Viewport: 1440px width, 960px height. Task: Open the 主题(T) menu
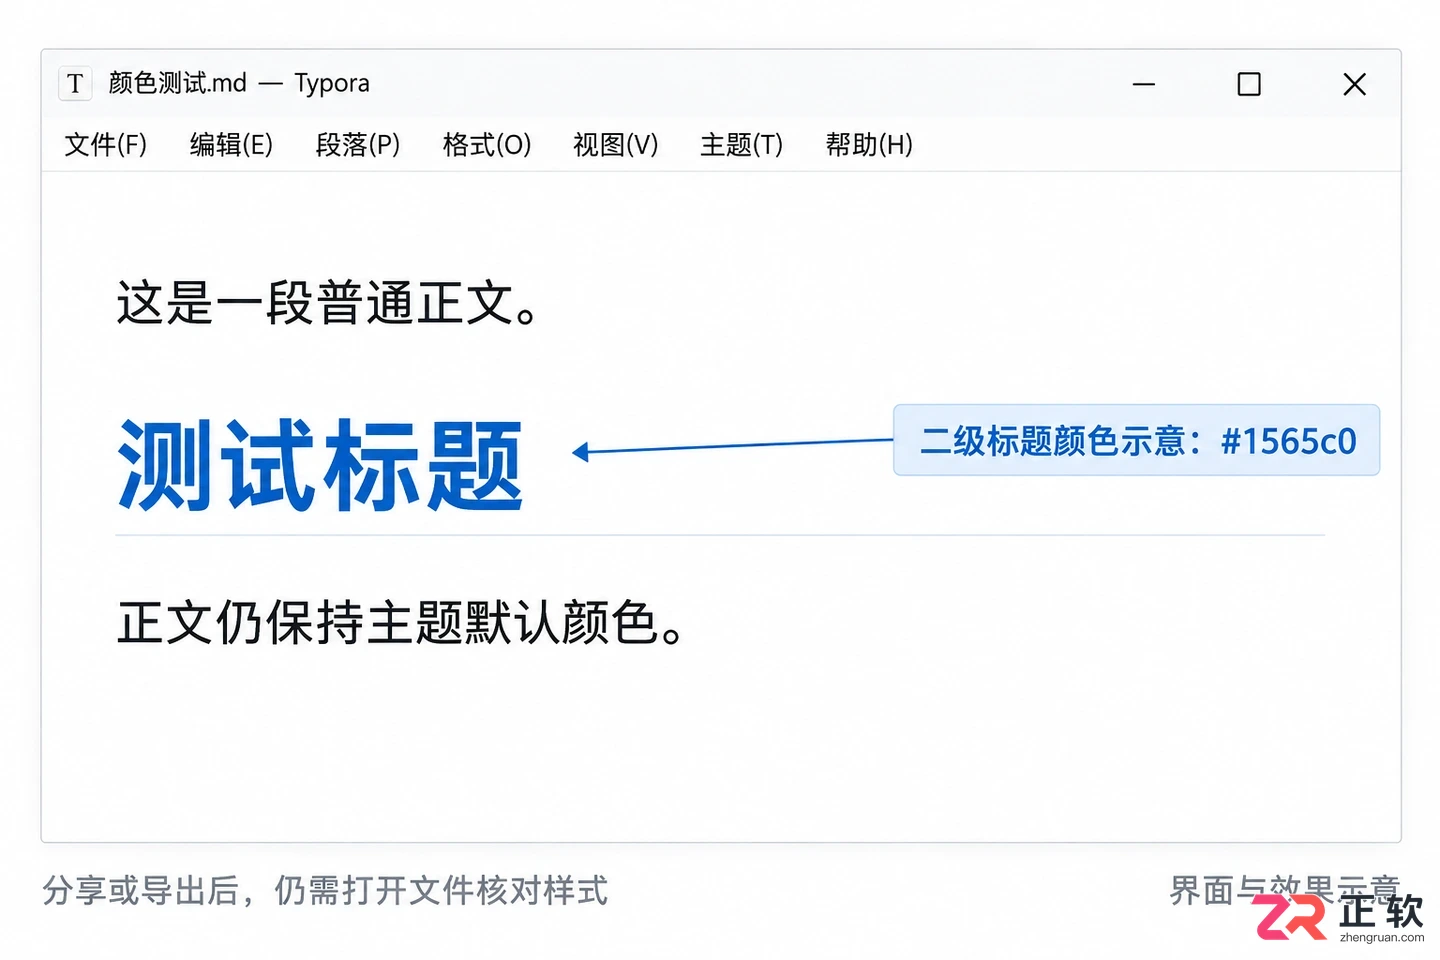coord(741,145)
